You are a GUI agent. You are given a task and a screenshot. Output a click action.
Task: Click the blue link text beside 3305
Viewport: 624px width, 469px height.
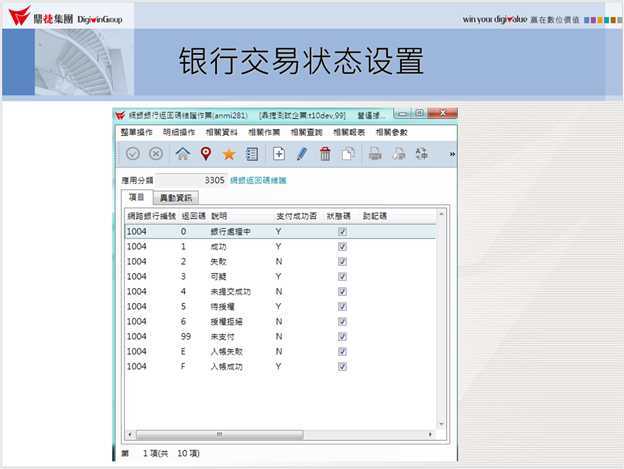pos(258,180)
